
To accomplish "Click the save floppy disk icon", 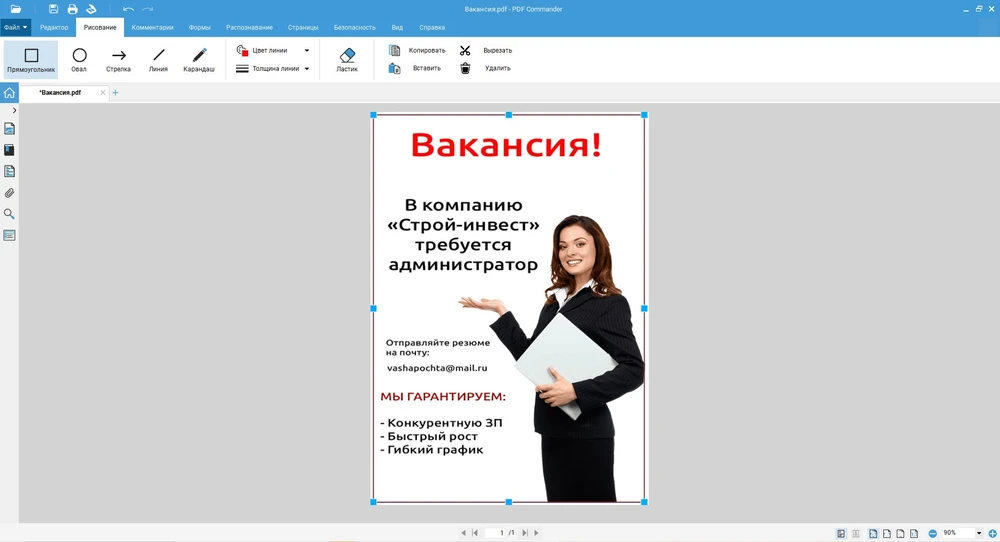I will [54, 9].
